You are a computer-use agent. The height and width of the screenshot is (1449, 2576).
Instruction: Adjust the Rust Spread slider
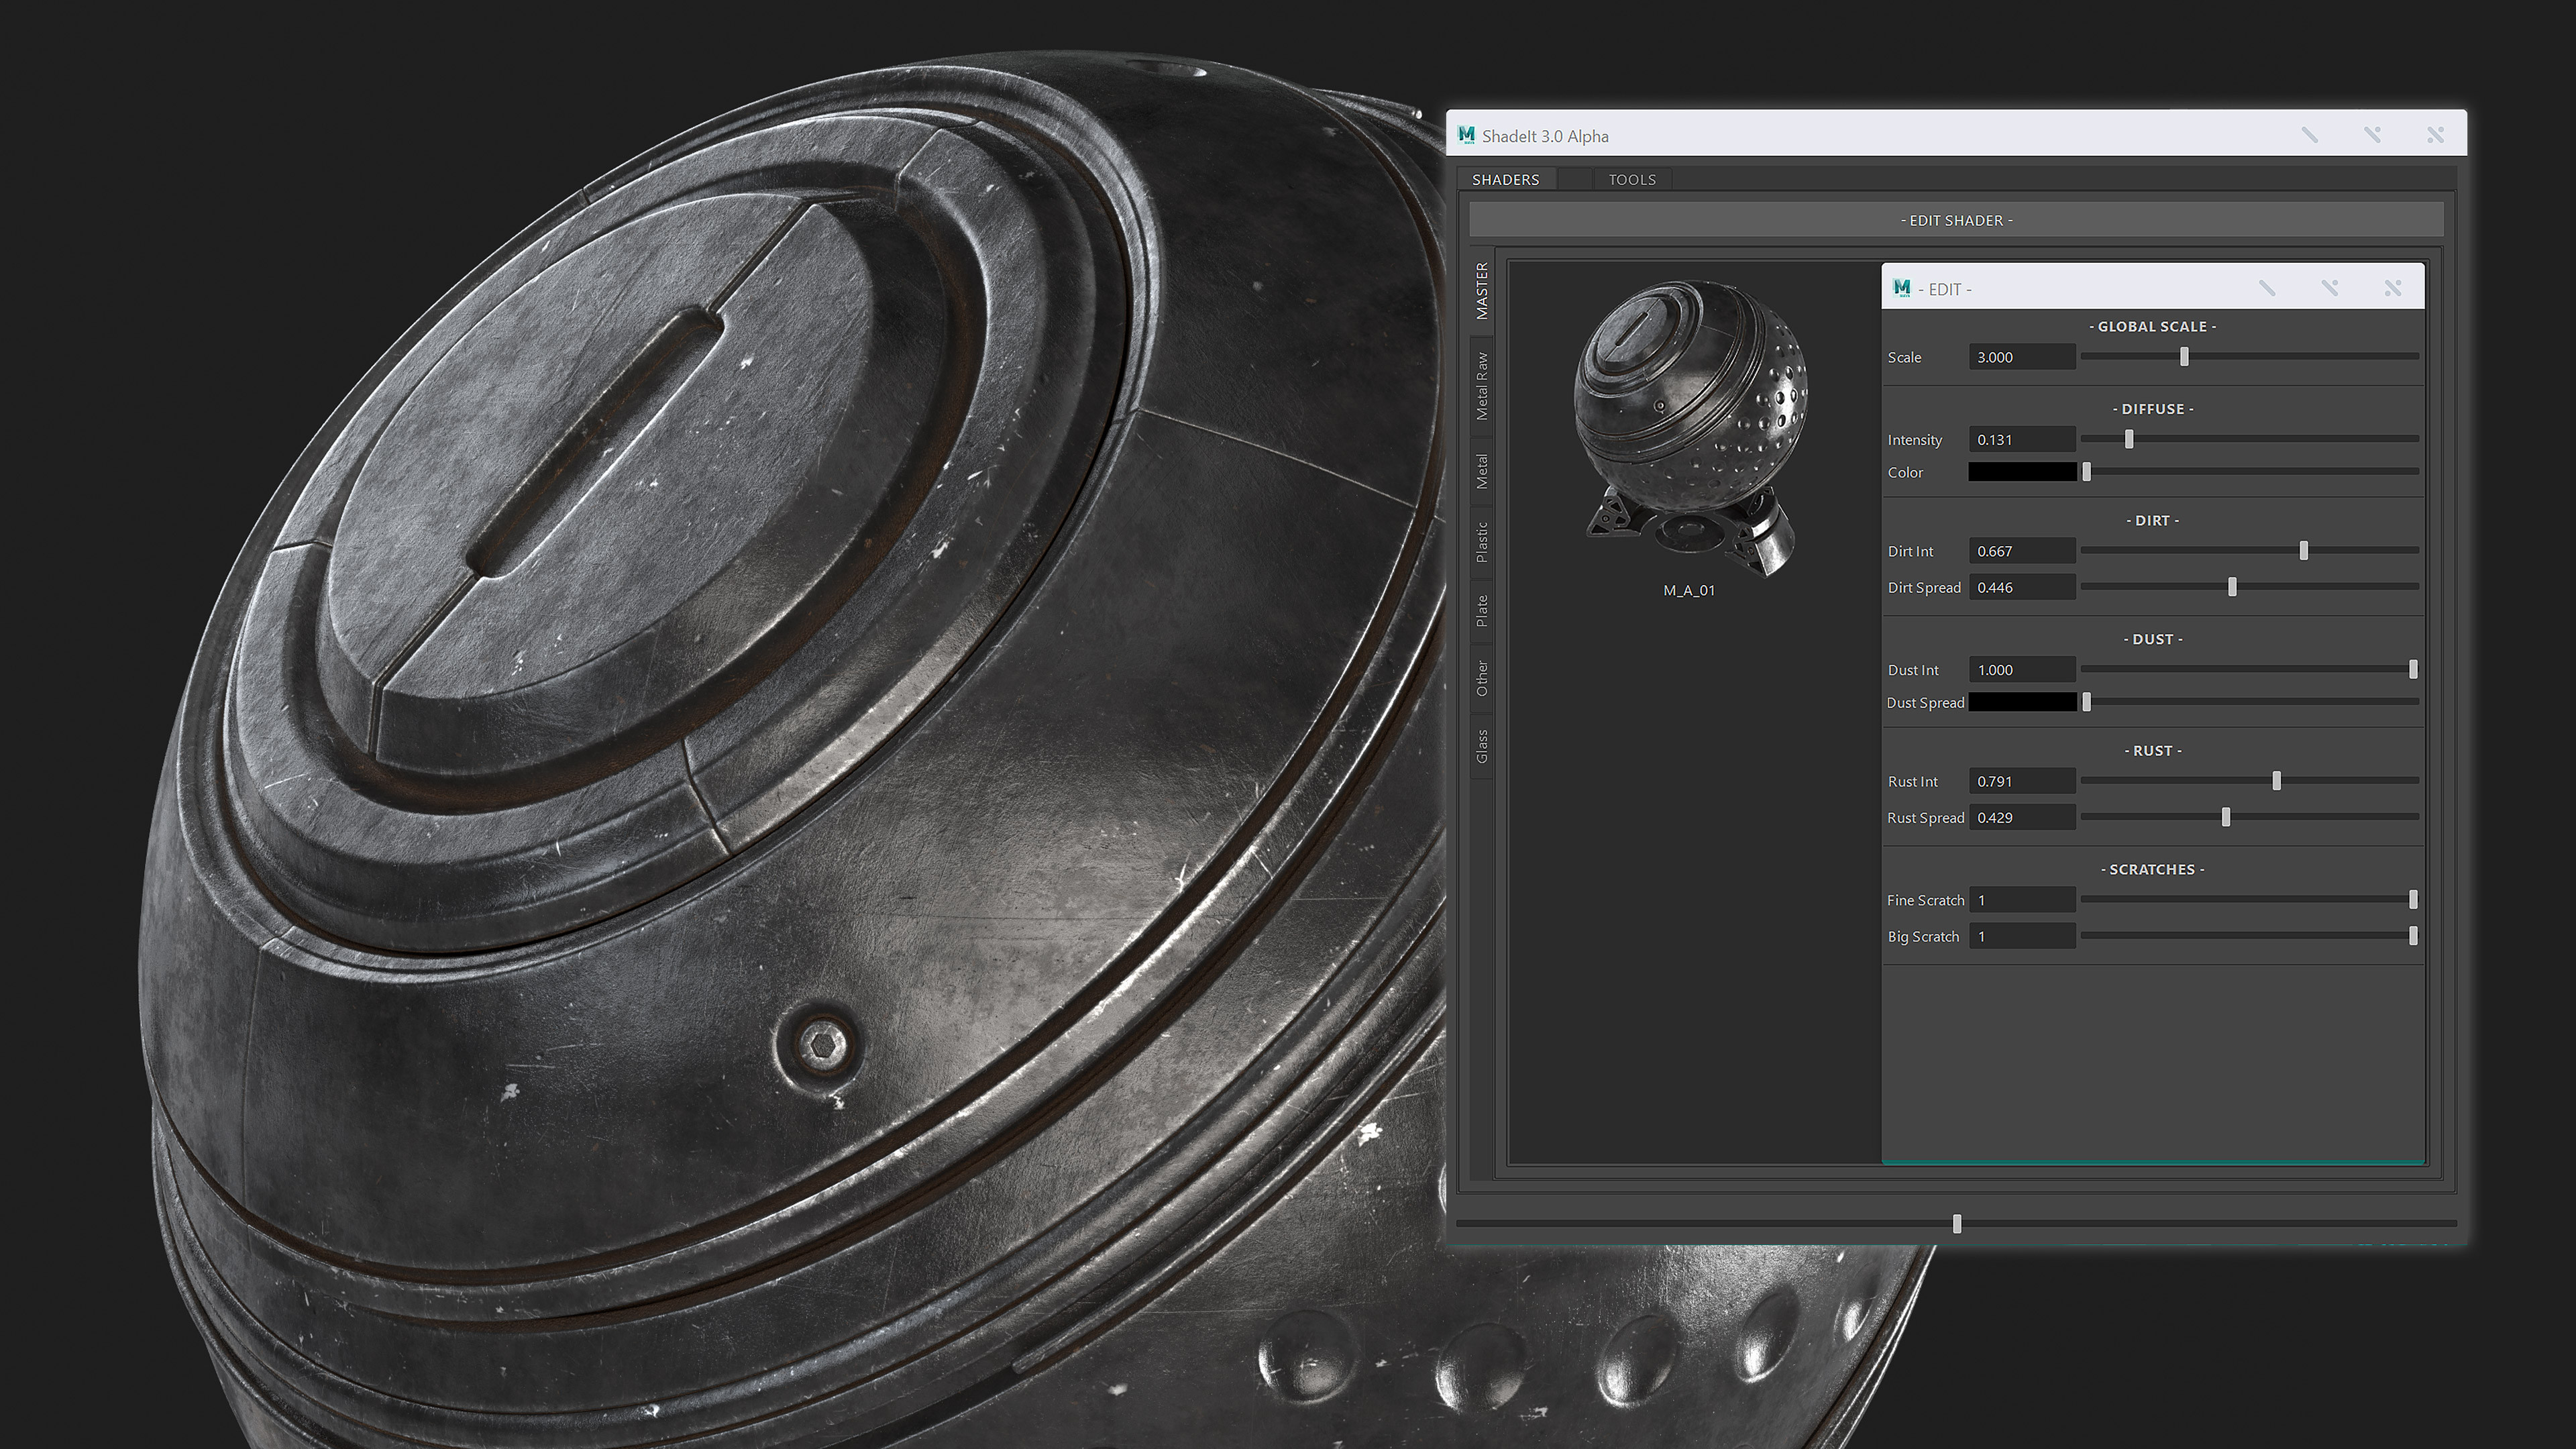pyautogui.click(x=2226, y=817)
